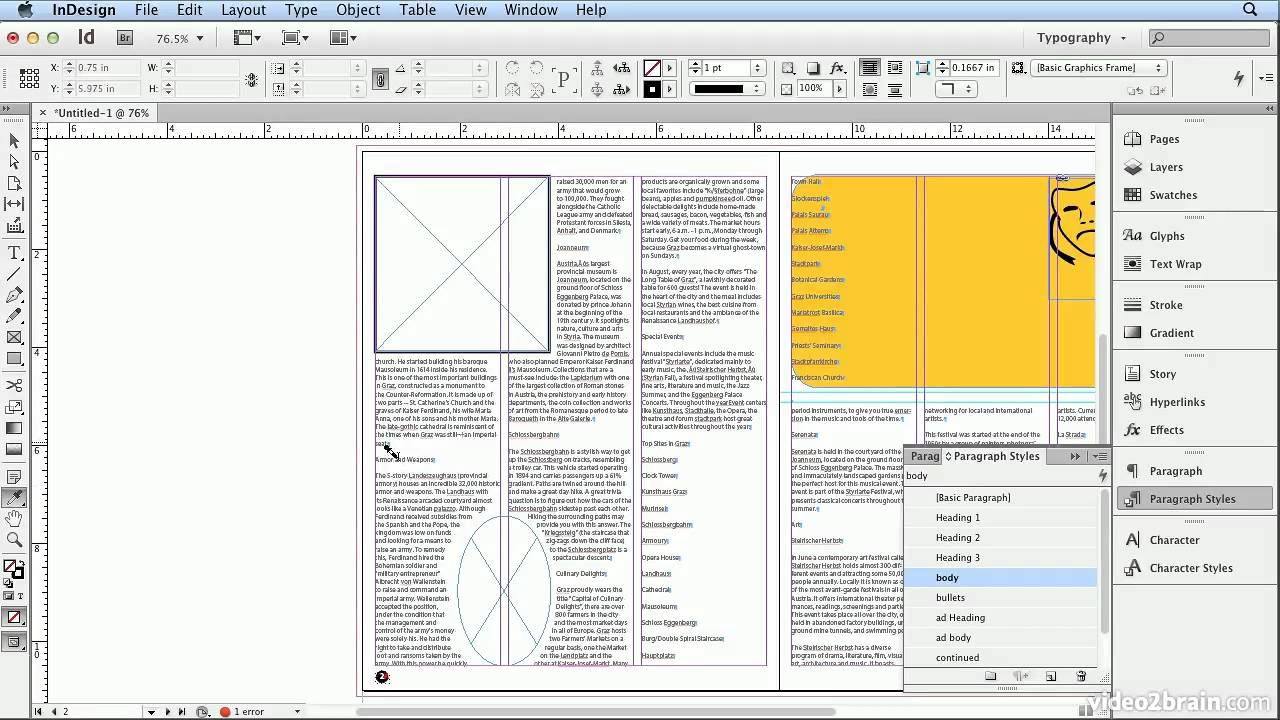The width and height of the screenshot is (1280, 720).
Task: Open the zoom level dropdown showing 76.5%
Action: [179, 38]
